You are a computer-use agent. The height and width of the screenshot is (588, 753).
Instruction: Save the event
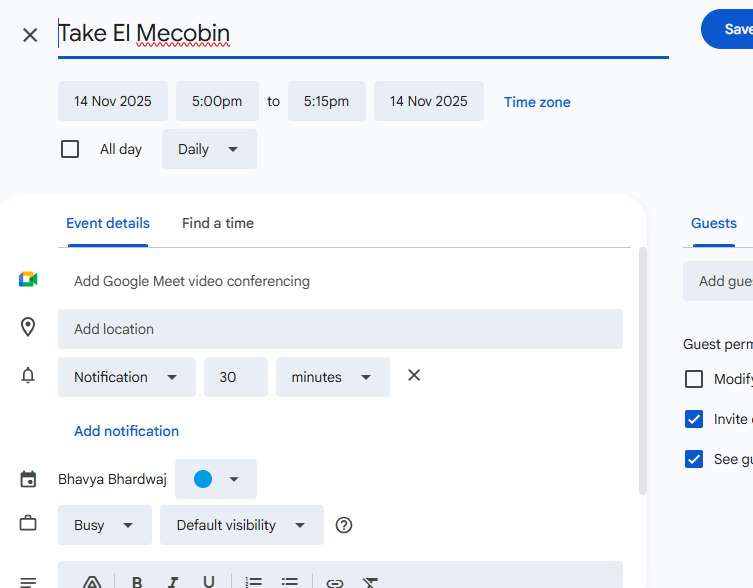[727, 29]
